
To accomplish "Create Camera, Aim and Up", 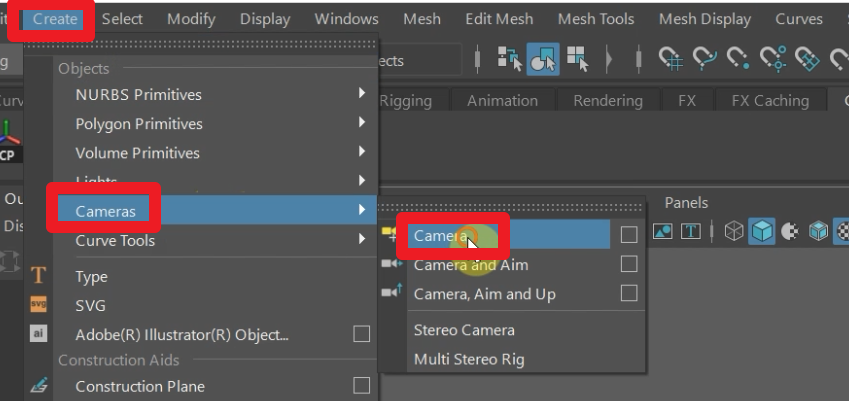I will (484, 294).
